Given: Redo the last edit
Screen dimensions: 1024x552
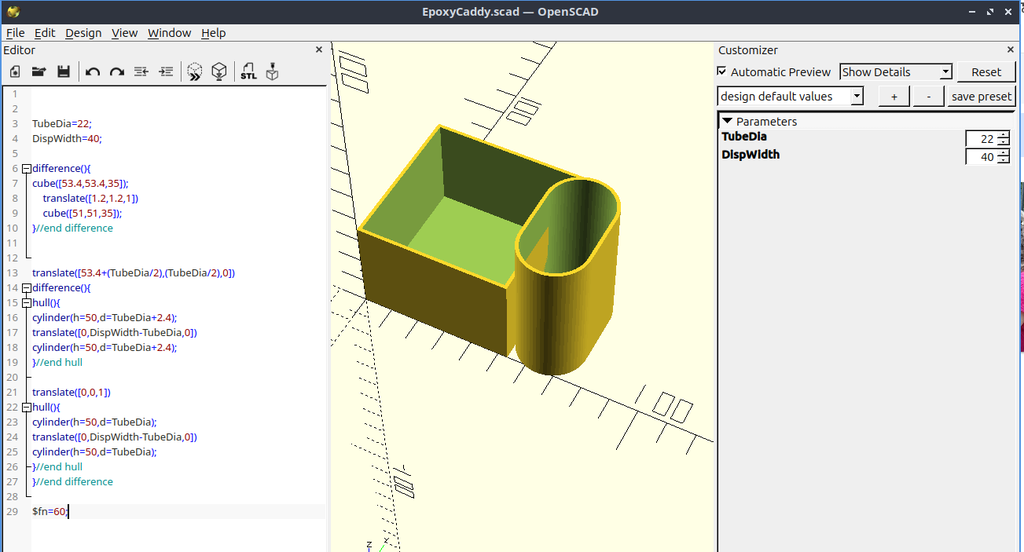Looking at the screenshot, I should (x=117, y=72).
